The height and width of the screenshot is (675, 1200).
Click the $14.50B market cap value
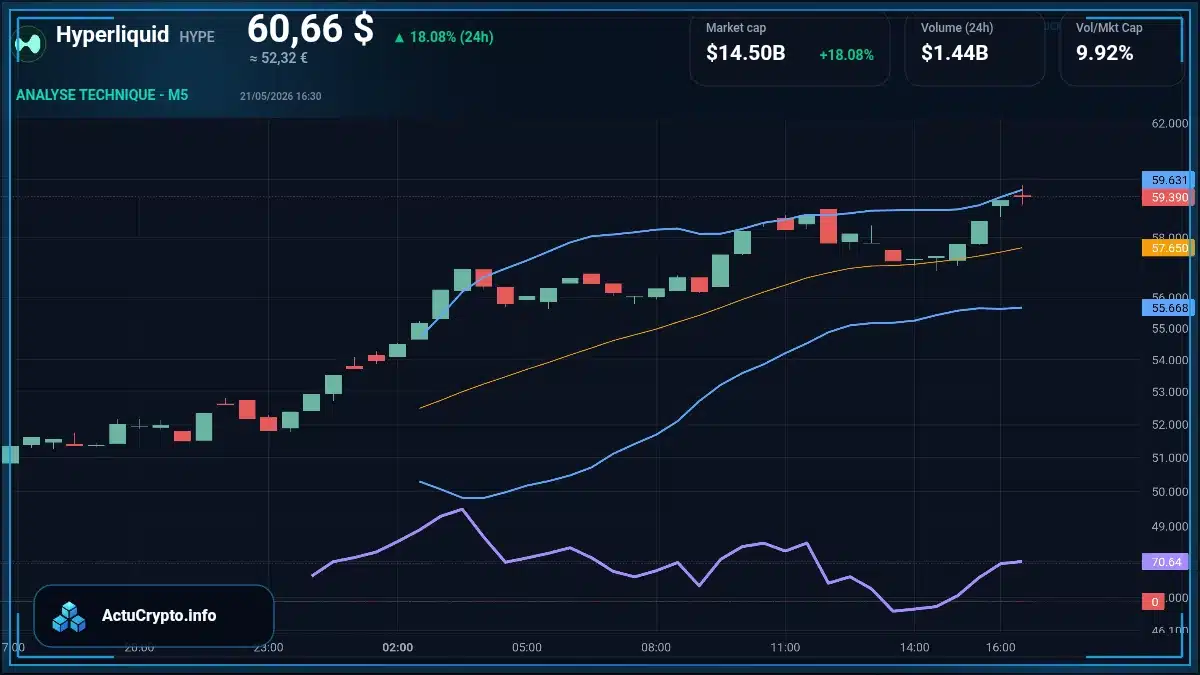coord(745,54)
